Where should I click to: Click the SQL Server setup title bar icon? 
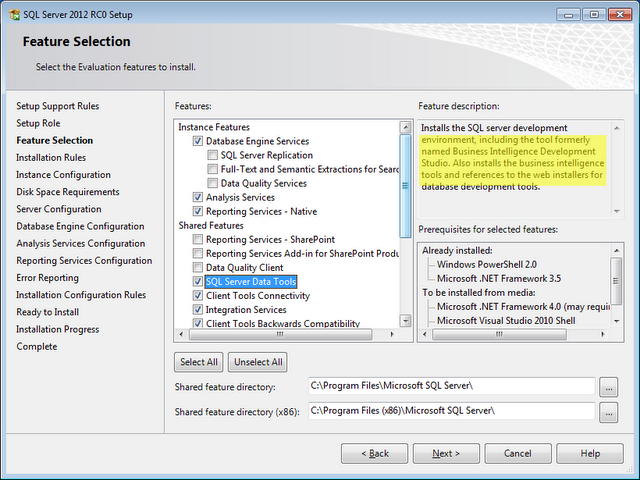pos(15,15)
